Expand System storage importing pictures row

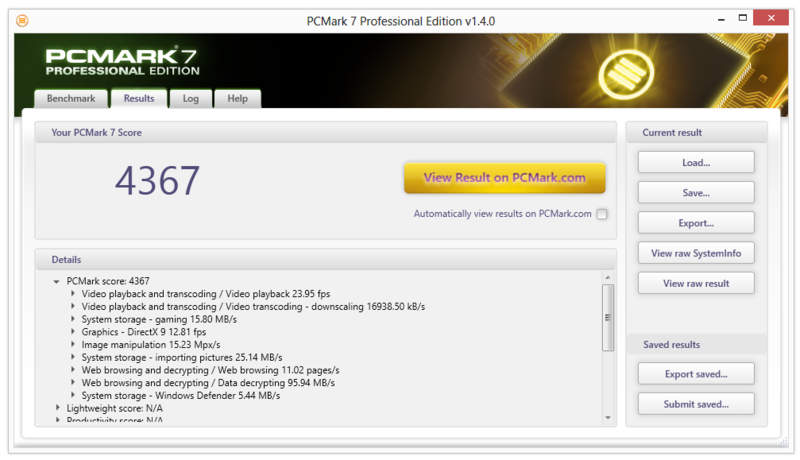tap(73, 357)
